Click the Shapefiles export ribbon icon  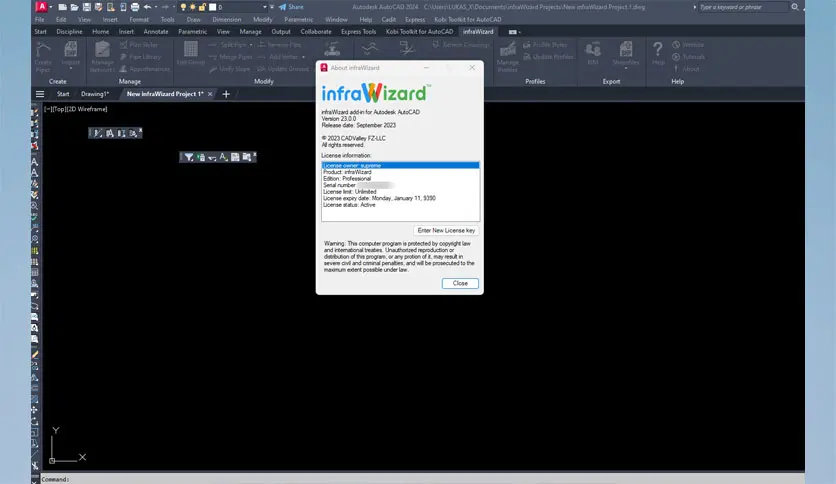click(626, 55)
